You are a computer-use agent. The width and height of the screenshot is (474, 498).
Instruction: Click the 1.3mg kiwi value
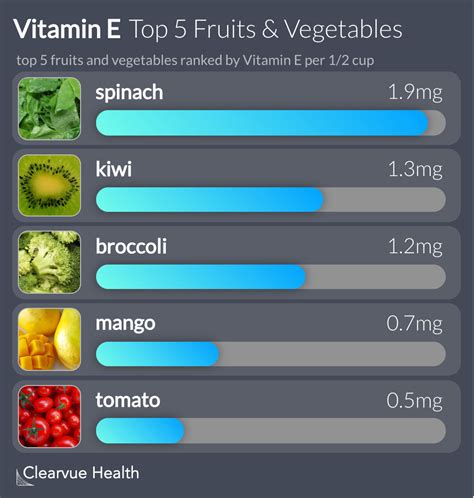(416, 169)
